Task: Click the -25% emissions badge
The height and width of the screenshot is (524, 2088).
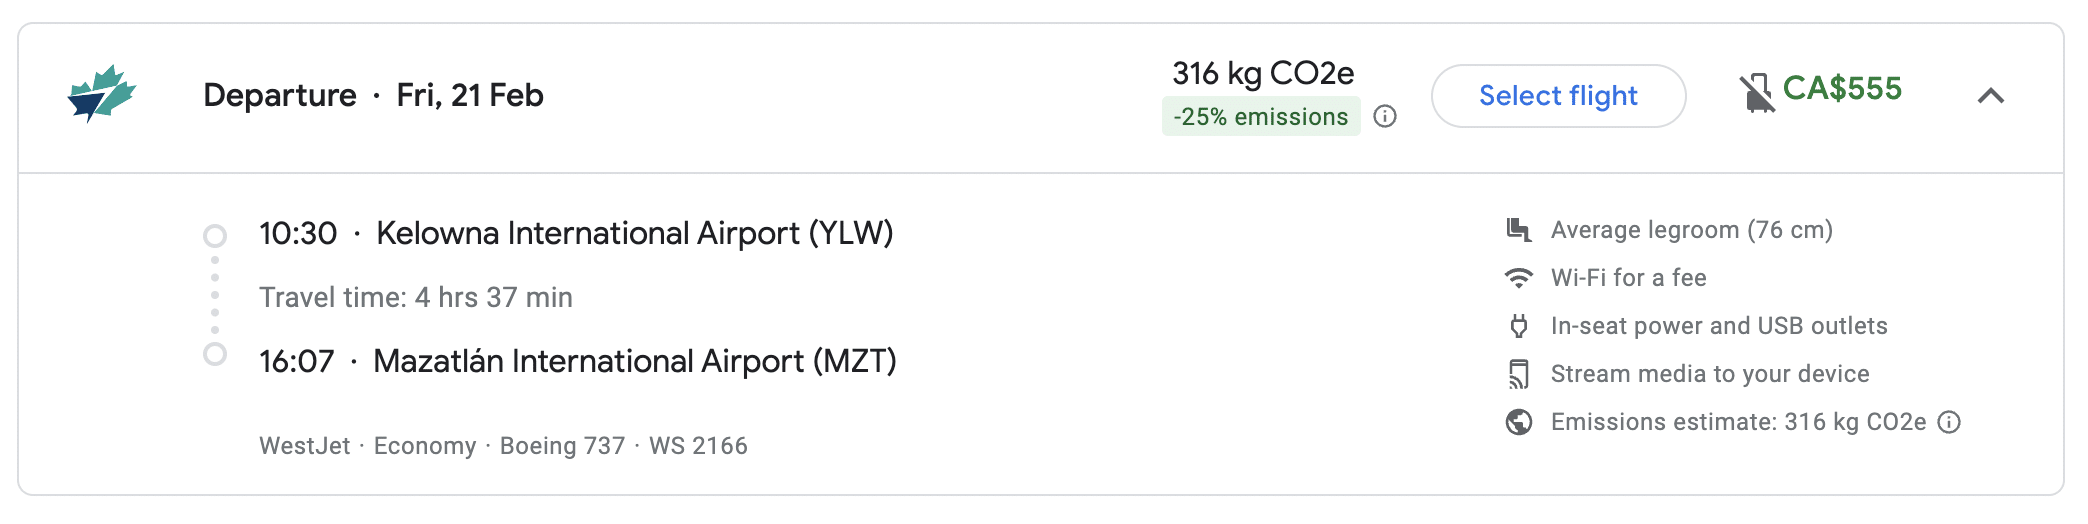Action: click(1260, 117)
